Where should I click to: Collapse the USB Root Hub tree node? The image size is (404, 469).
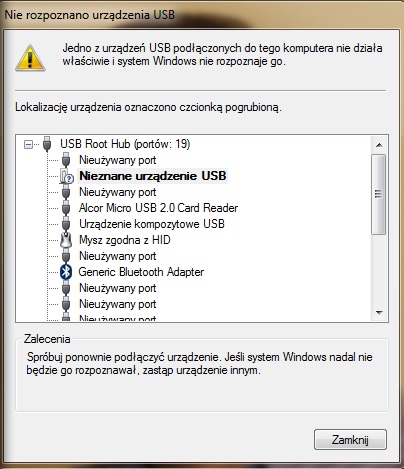[29, 144]
